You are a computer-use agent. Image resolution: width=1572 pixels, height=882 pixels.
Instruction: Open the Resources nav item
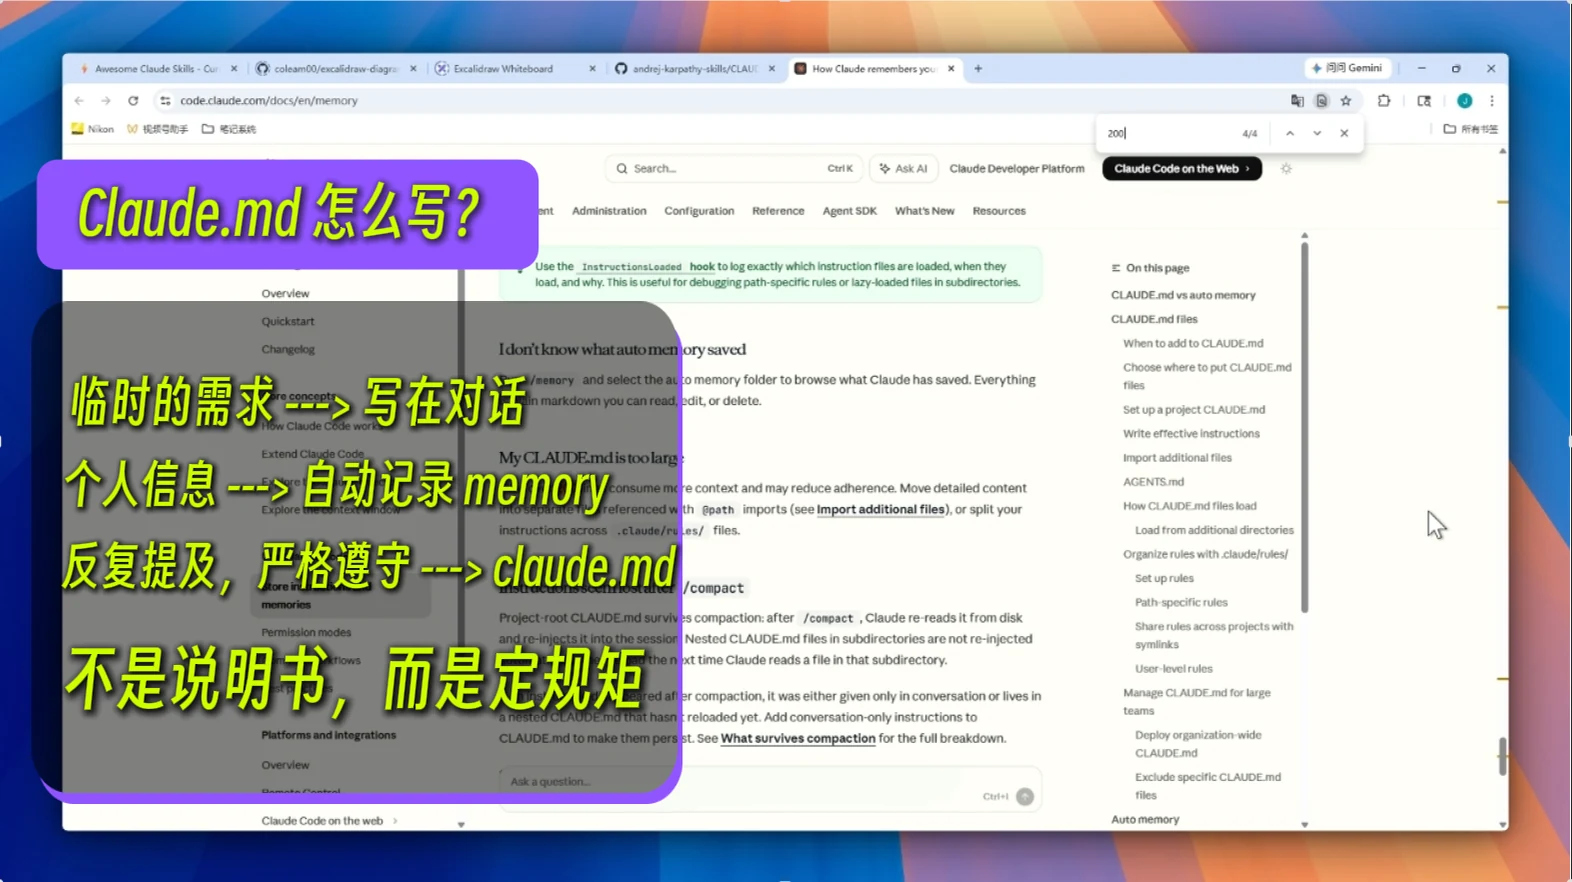coord(999,211)
